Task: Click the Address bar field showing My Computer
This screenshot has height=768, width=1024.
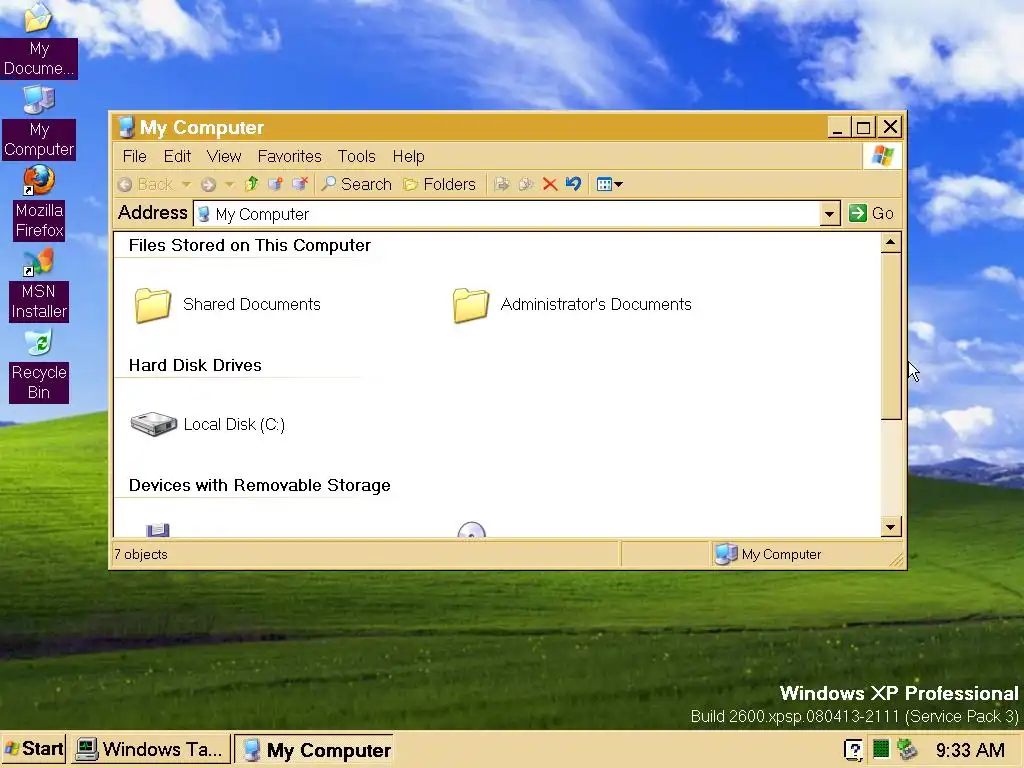Action: [x=507, y=214]
